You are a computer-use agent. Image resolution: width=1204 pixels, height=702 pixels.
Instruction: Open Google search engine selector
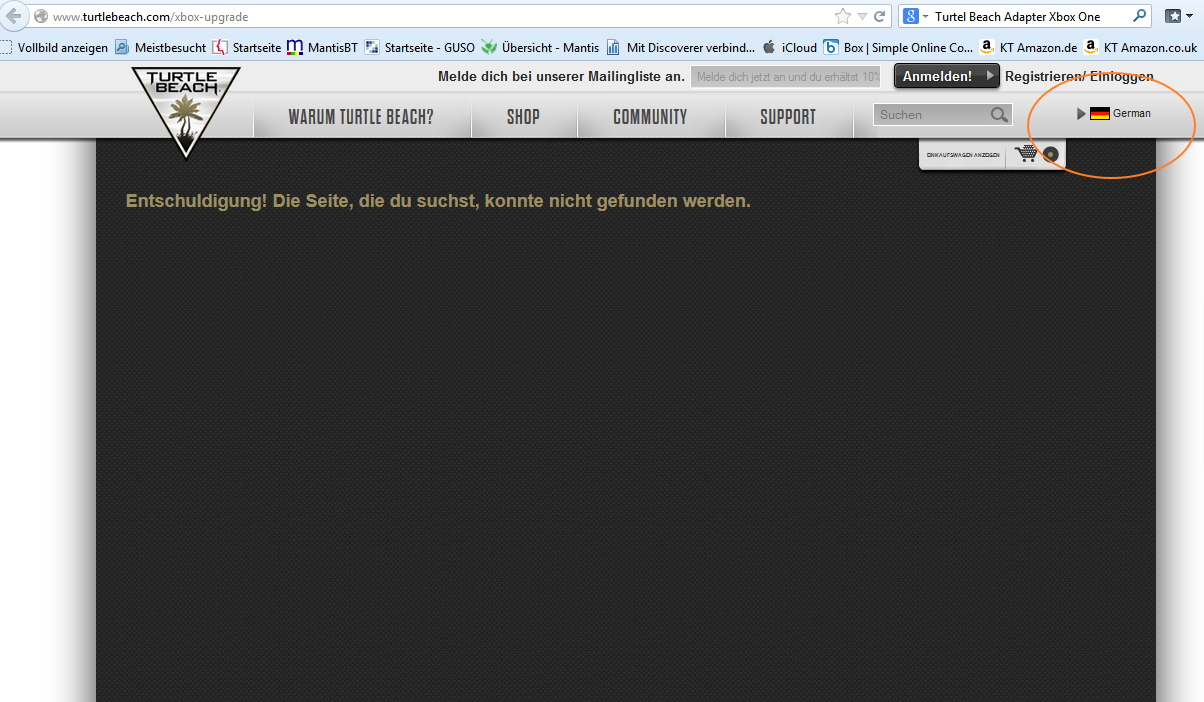pos(916,16)
